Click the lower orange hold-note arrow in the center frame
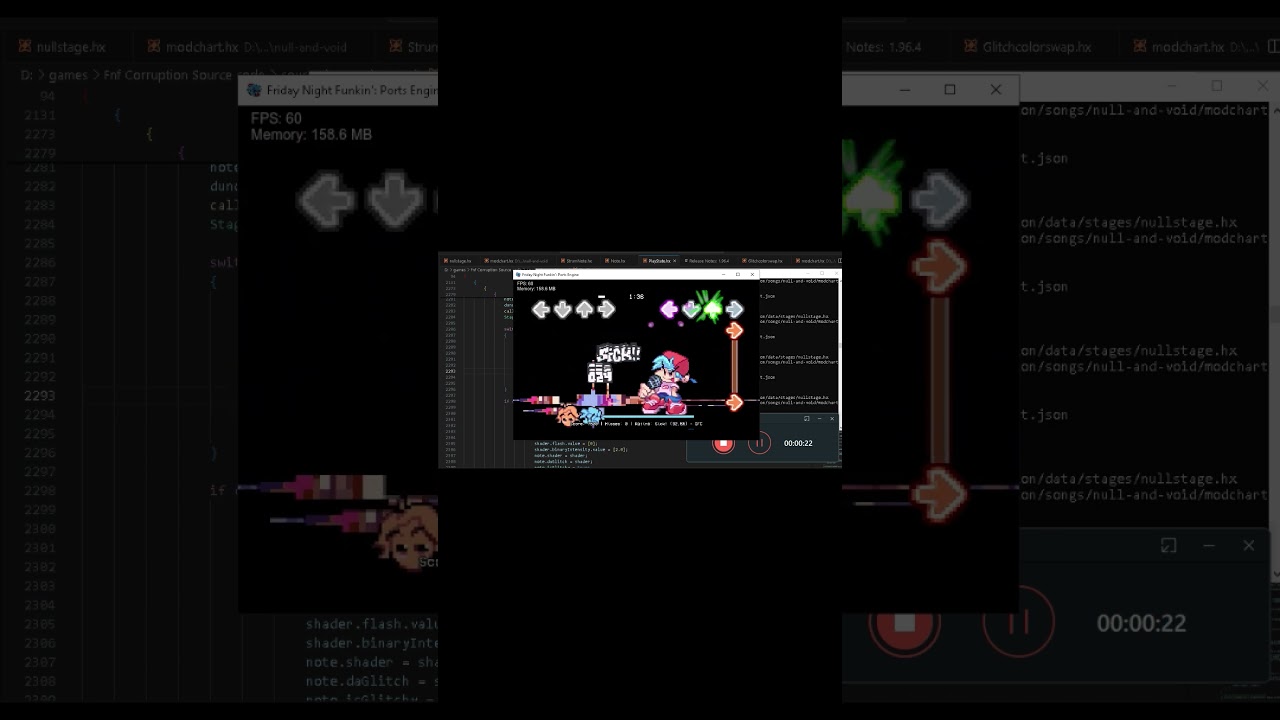Screen dimensions: 1280x720 click(735, 403)
